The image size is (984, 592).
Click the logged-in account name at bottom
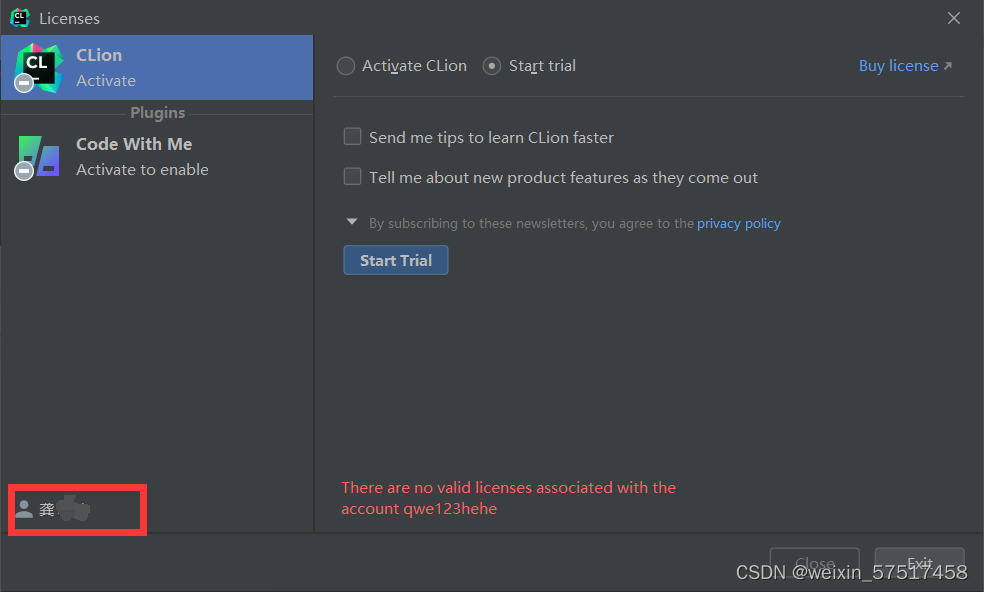tap(66, 510)
